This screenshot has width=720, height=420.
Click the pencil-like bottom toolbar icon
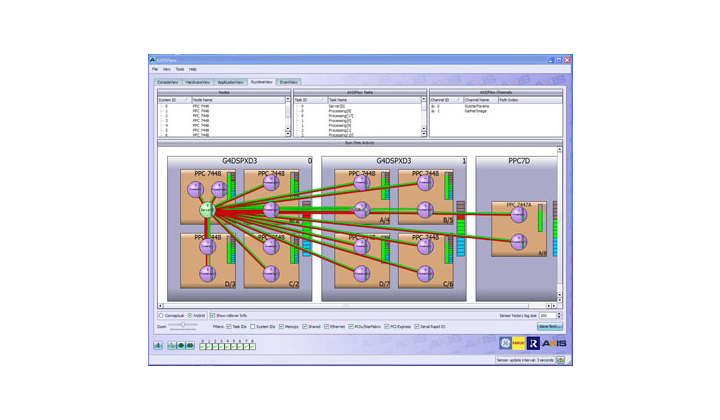point(172,345)
